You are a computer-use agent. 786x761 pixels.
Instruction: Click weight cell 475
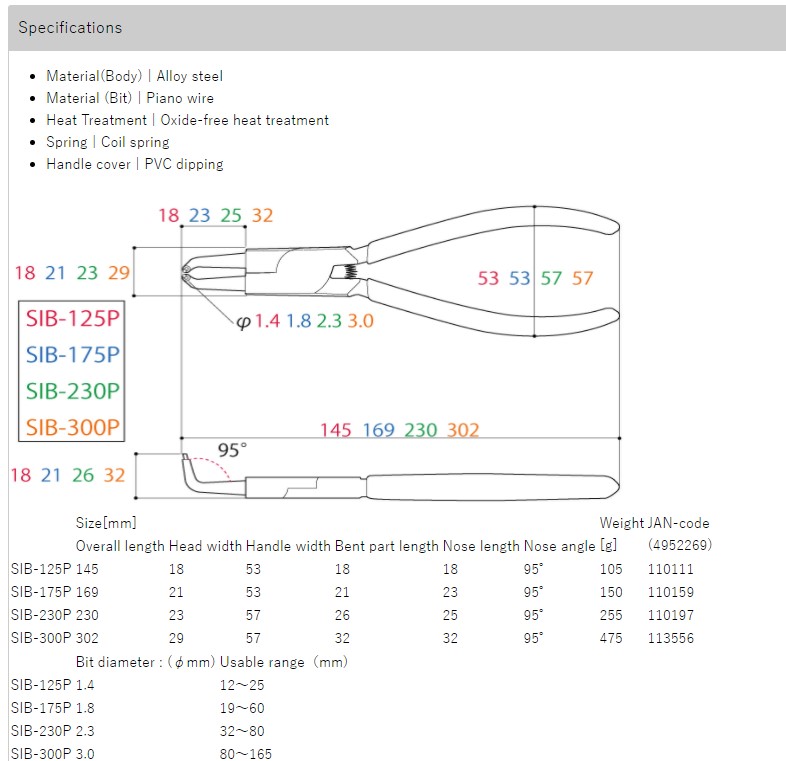[611, 638]
